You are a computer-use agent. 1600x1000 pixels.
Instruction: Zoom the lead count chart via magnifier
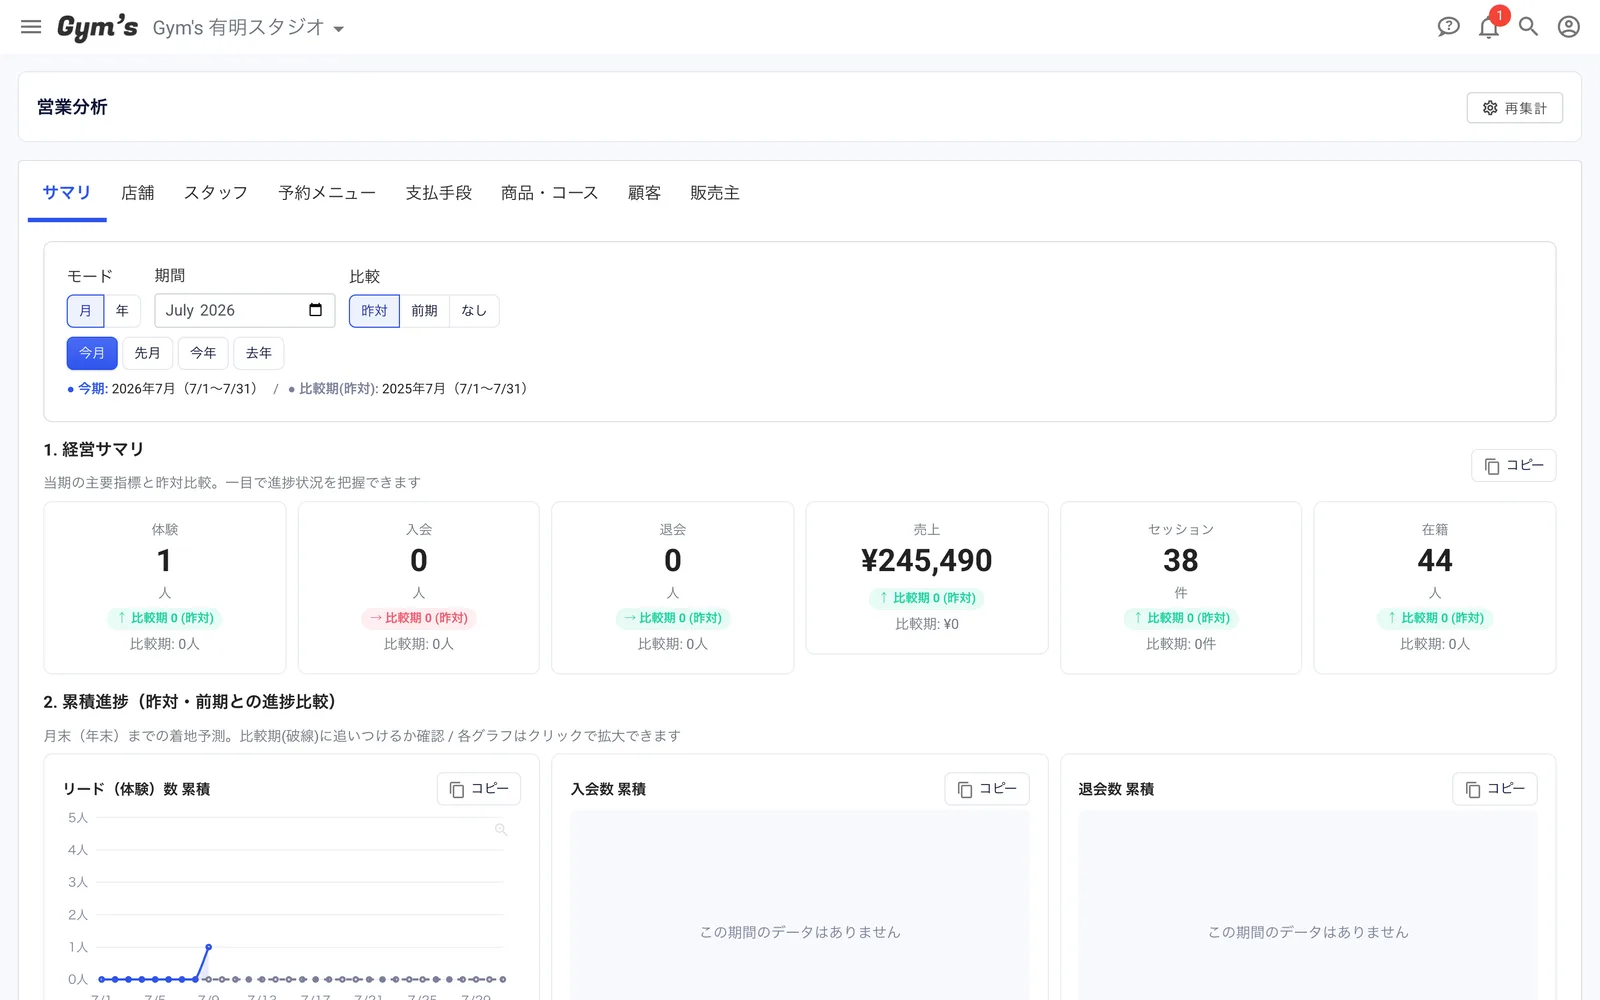[x=501, y=830]
